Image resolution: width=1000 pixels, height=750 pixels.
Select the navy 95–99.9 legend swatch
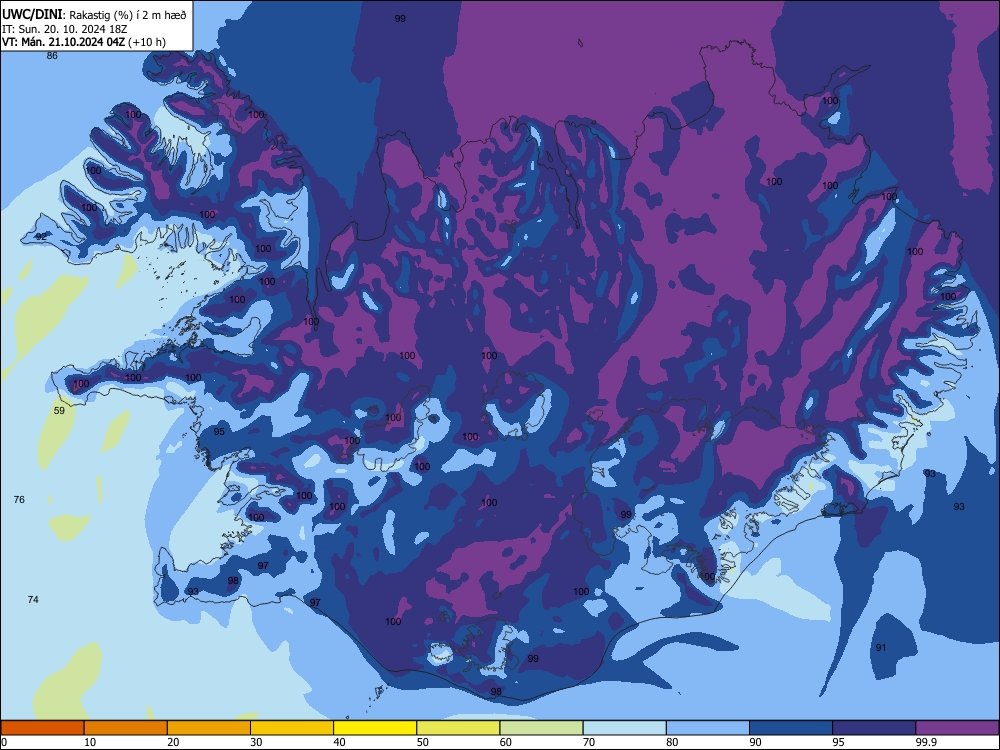coord(874,728)
